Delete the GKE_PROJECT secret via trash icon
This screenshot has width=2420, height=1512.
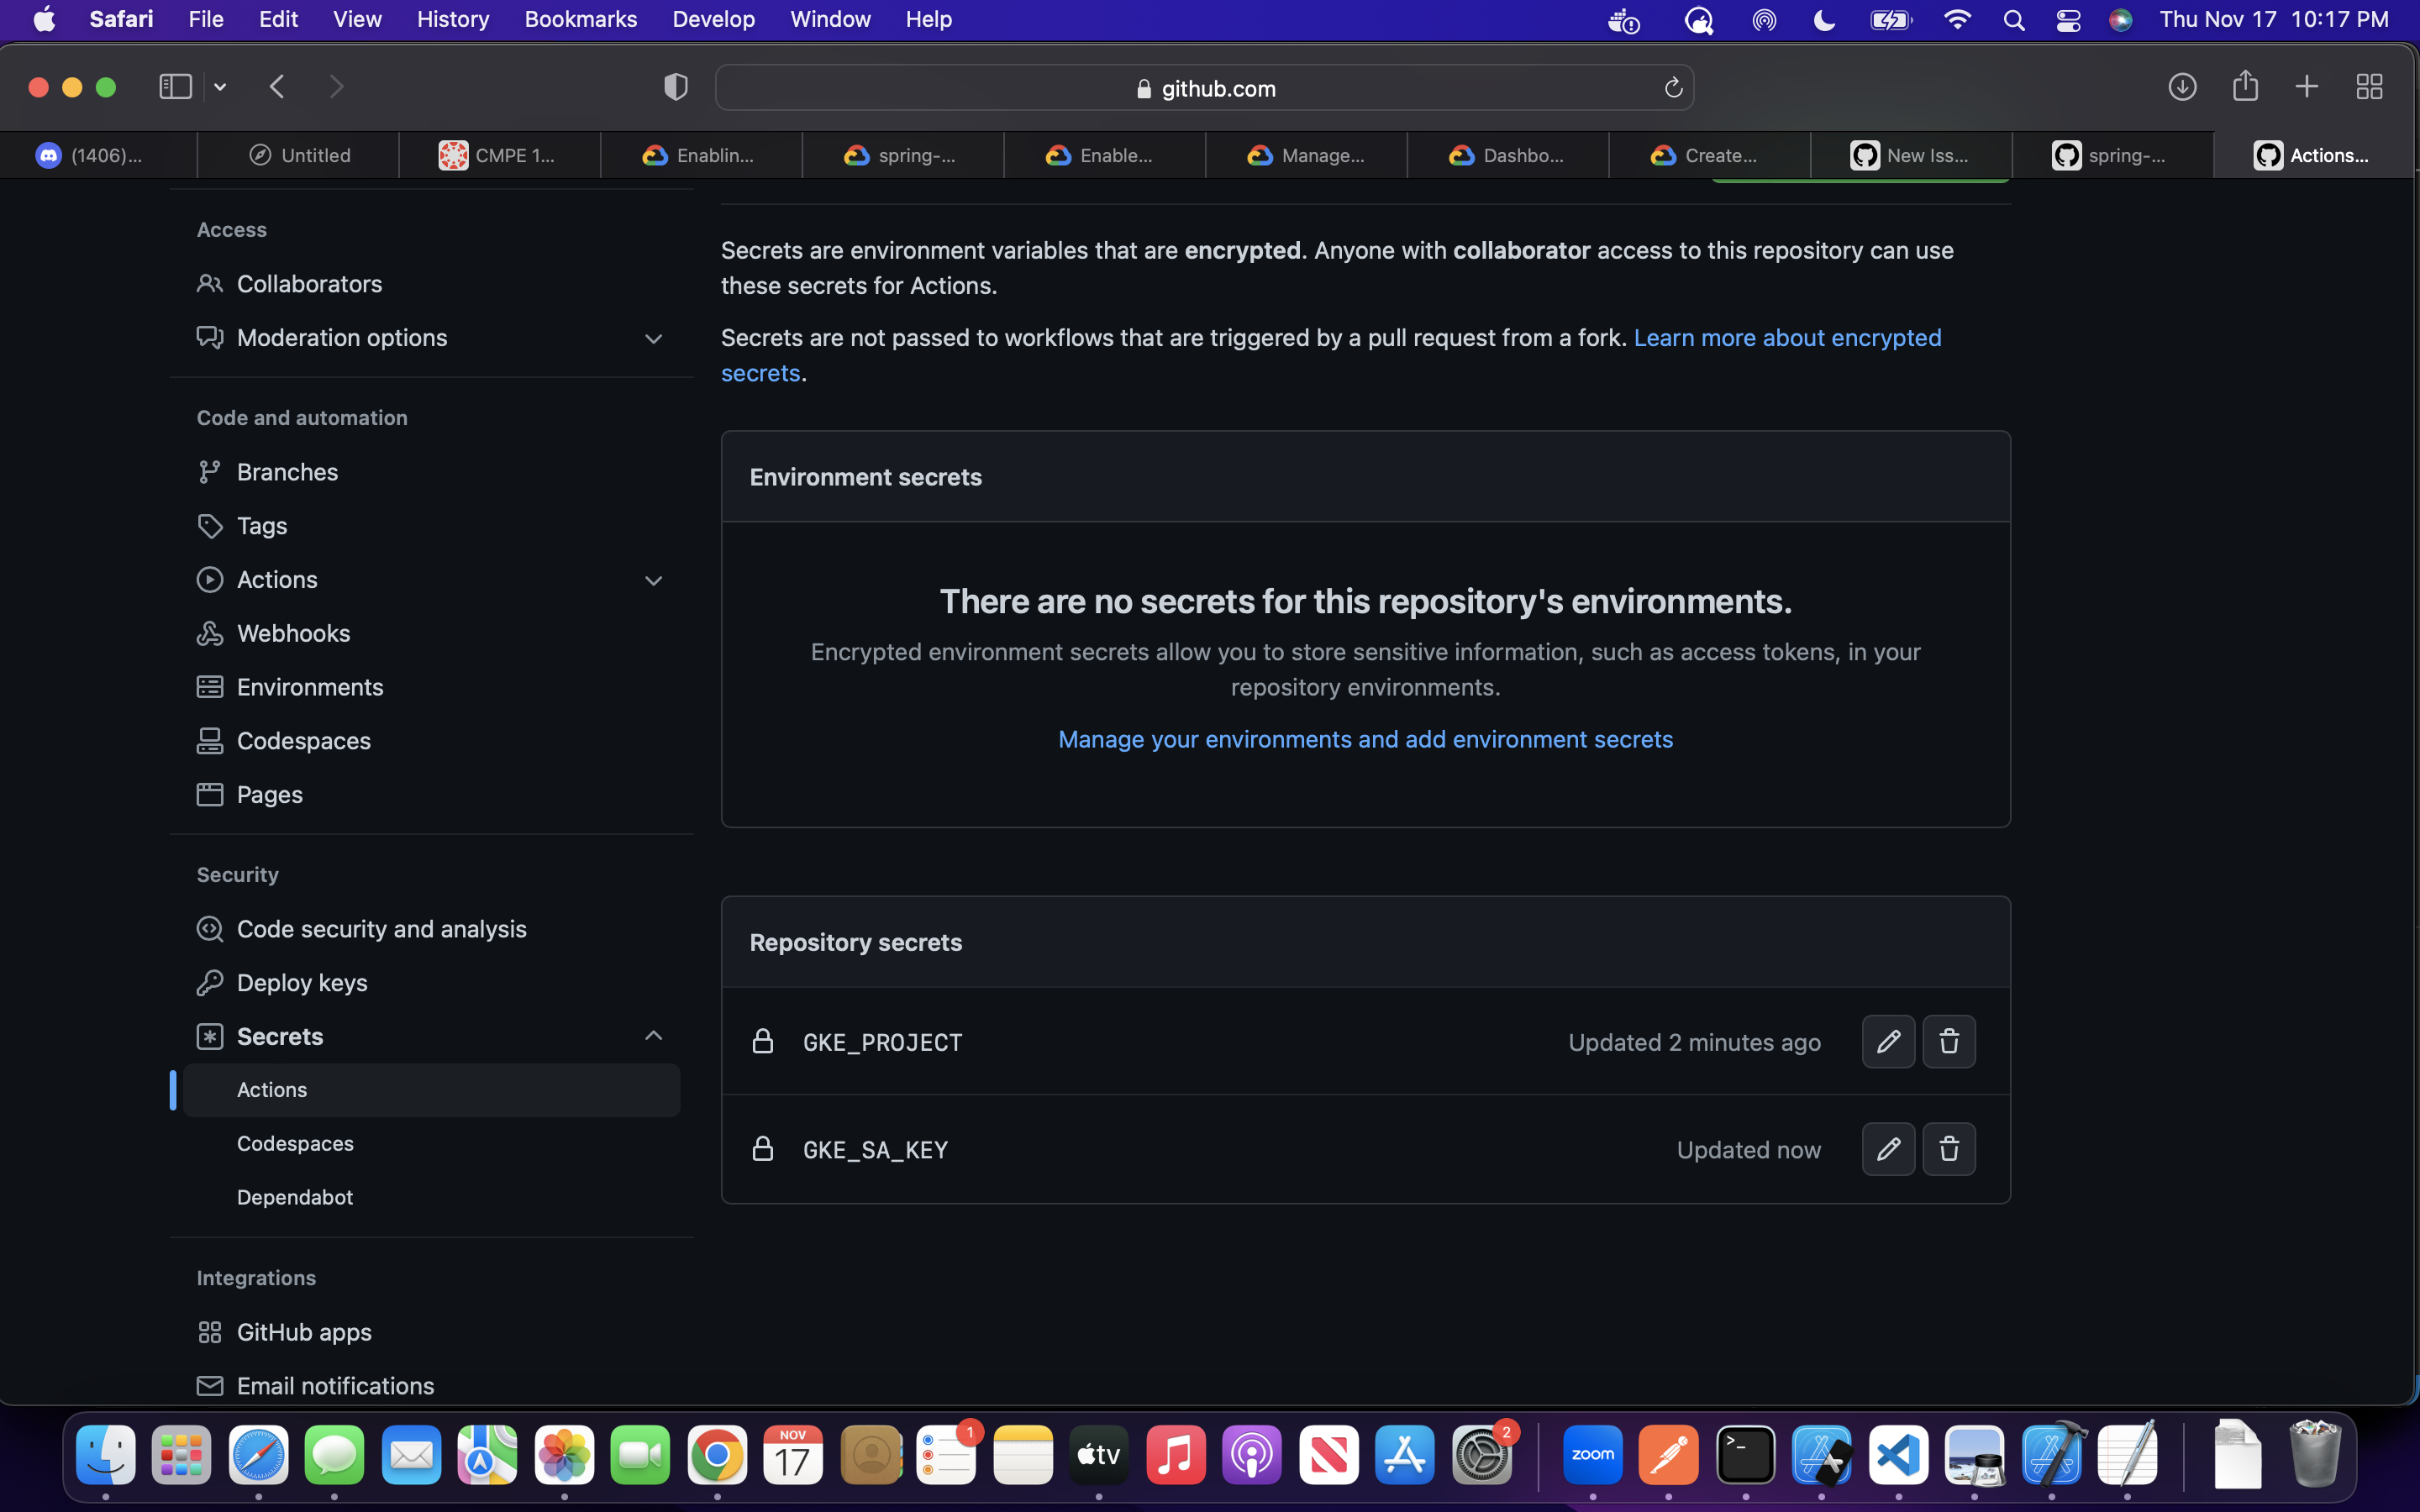pyautogui.click(x=1948, y=1042)
